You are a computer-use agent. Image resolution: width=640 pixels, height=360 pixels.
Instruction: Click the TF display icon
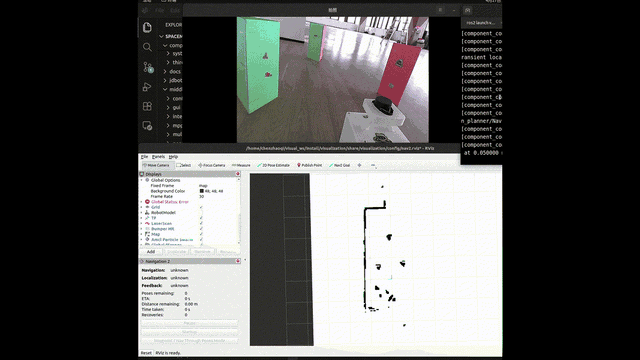pos(147,218)
